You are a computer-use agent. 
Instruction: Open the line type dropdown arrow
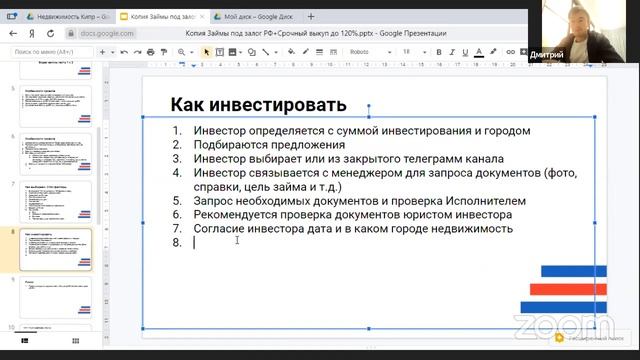pyautogui.click(x=276, y=52)
